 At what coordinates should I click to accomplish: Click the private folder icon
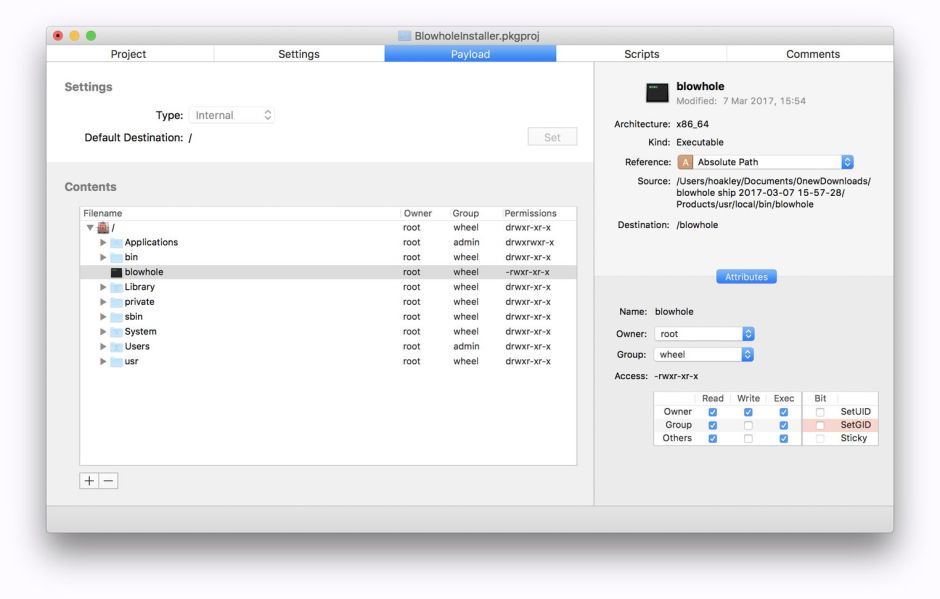click(118, 301)
